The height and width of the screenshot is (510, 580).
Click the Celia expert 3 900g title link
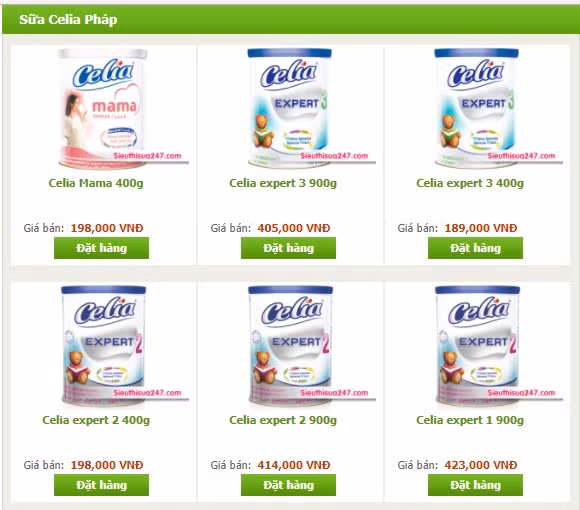pos(283,183)
